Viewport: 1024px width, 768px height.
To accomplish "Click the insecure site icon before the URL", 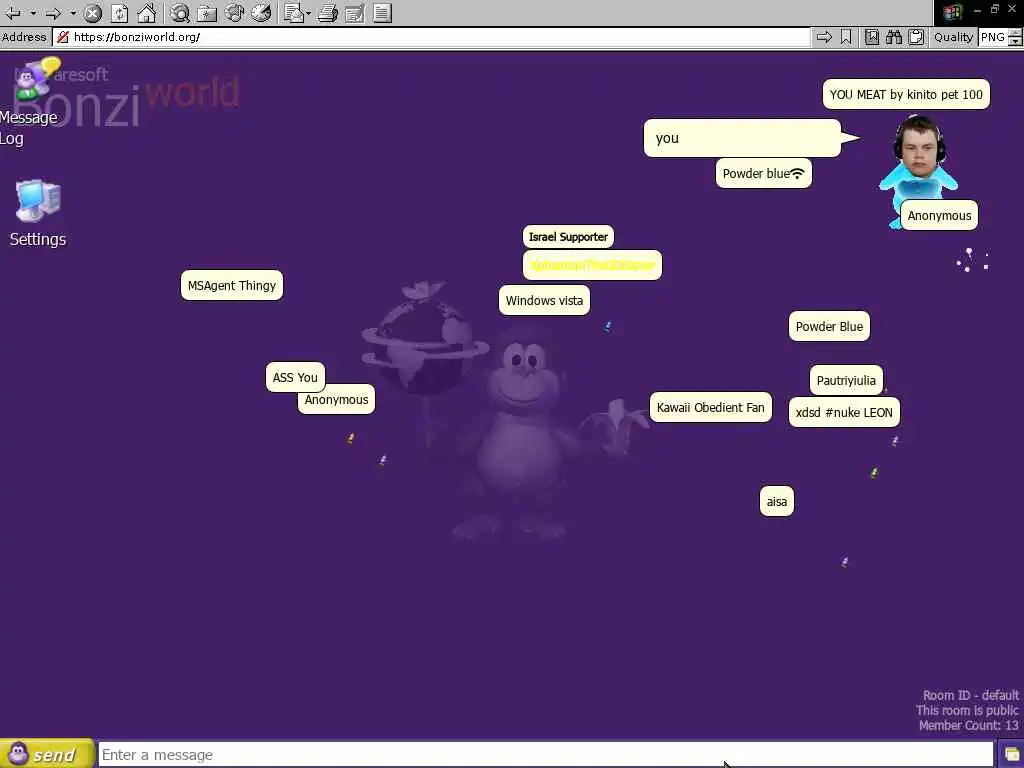I will pyautogui.click(x=63, y=37).
